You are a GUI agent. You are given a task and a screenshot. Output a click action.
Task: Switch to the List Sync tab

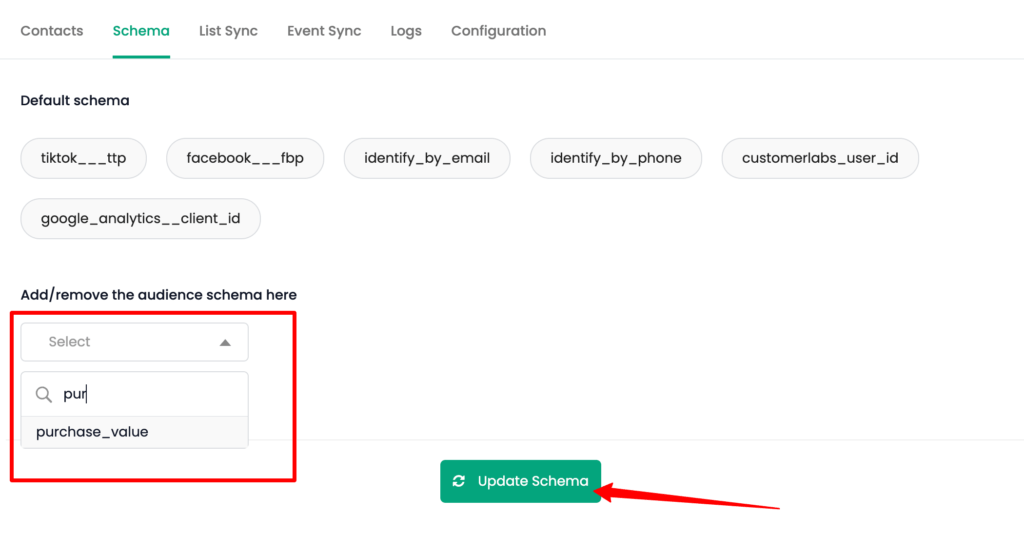tap(228, 31)
